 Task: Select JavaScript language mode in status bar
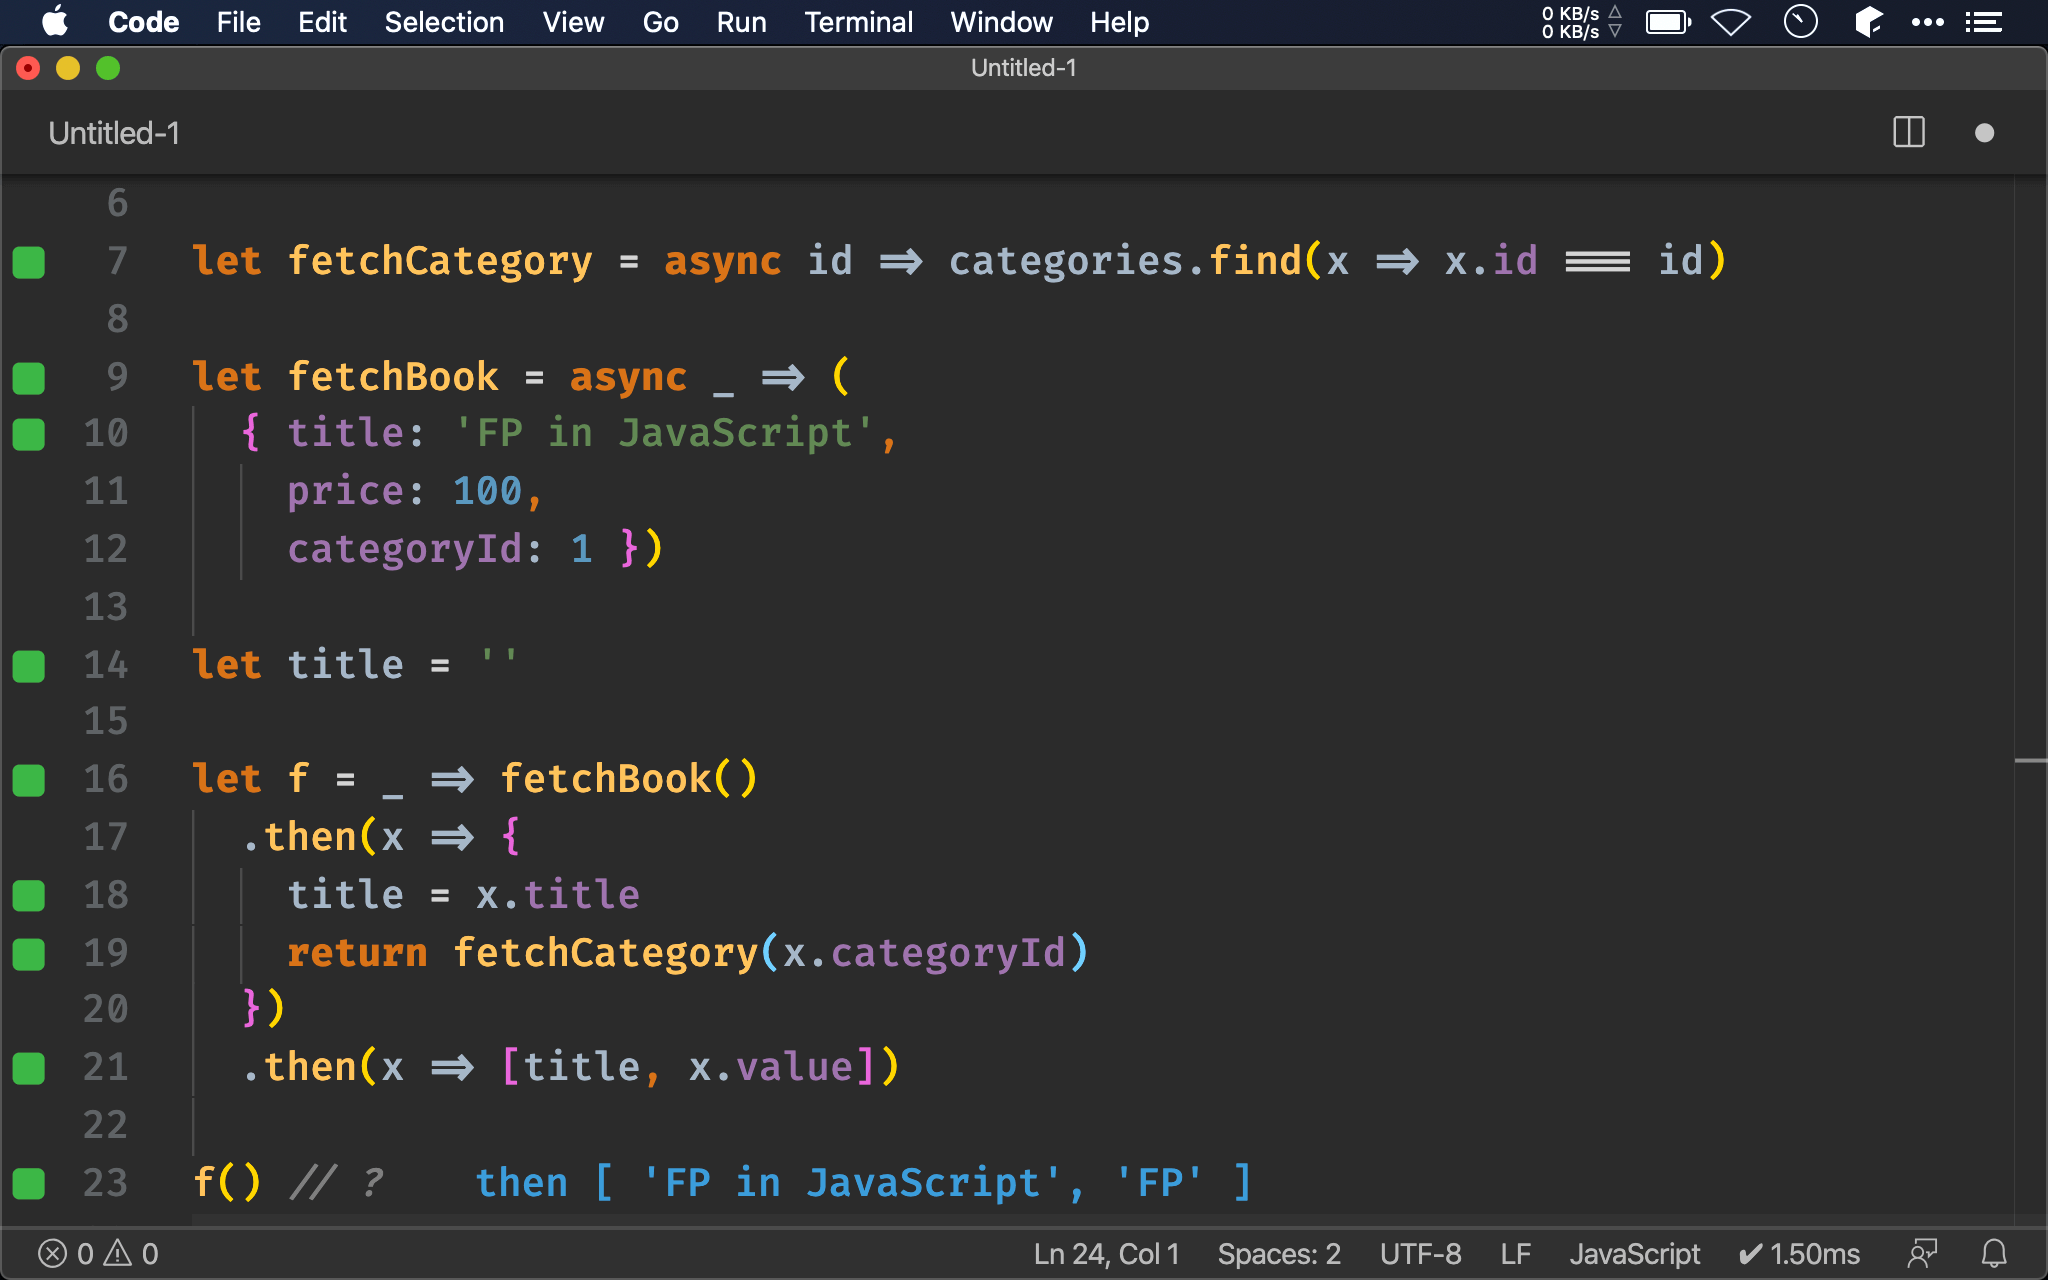1634,1253
